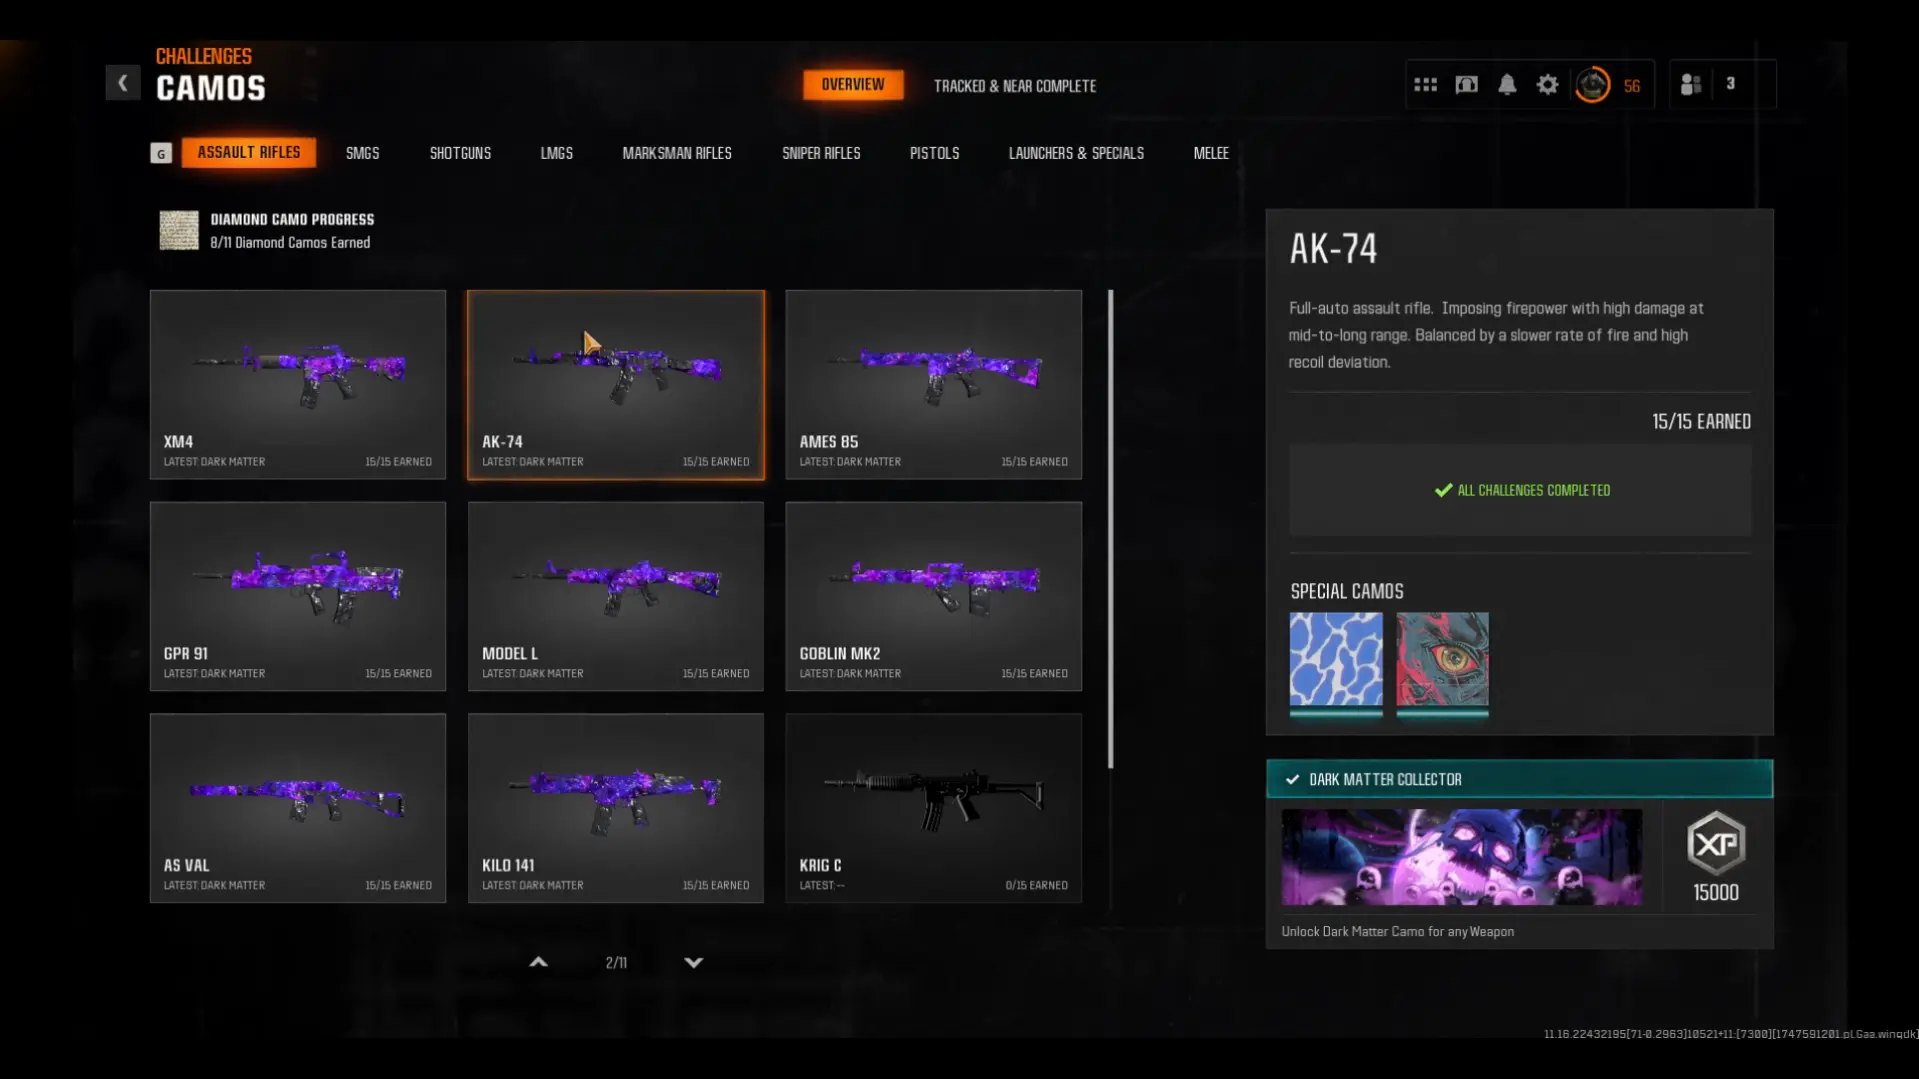Click the All Challenges Completed banner
The height and width of the screenshot is (1079, 1919).
tap(1520, 490)
